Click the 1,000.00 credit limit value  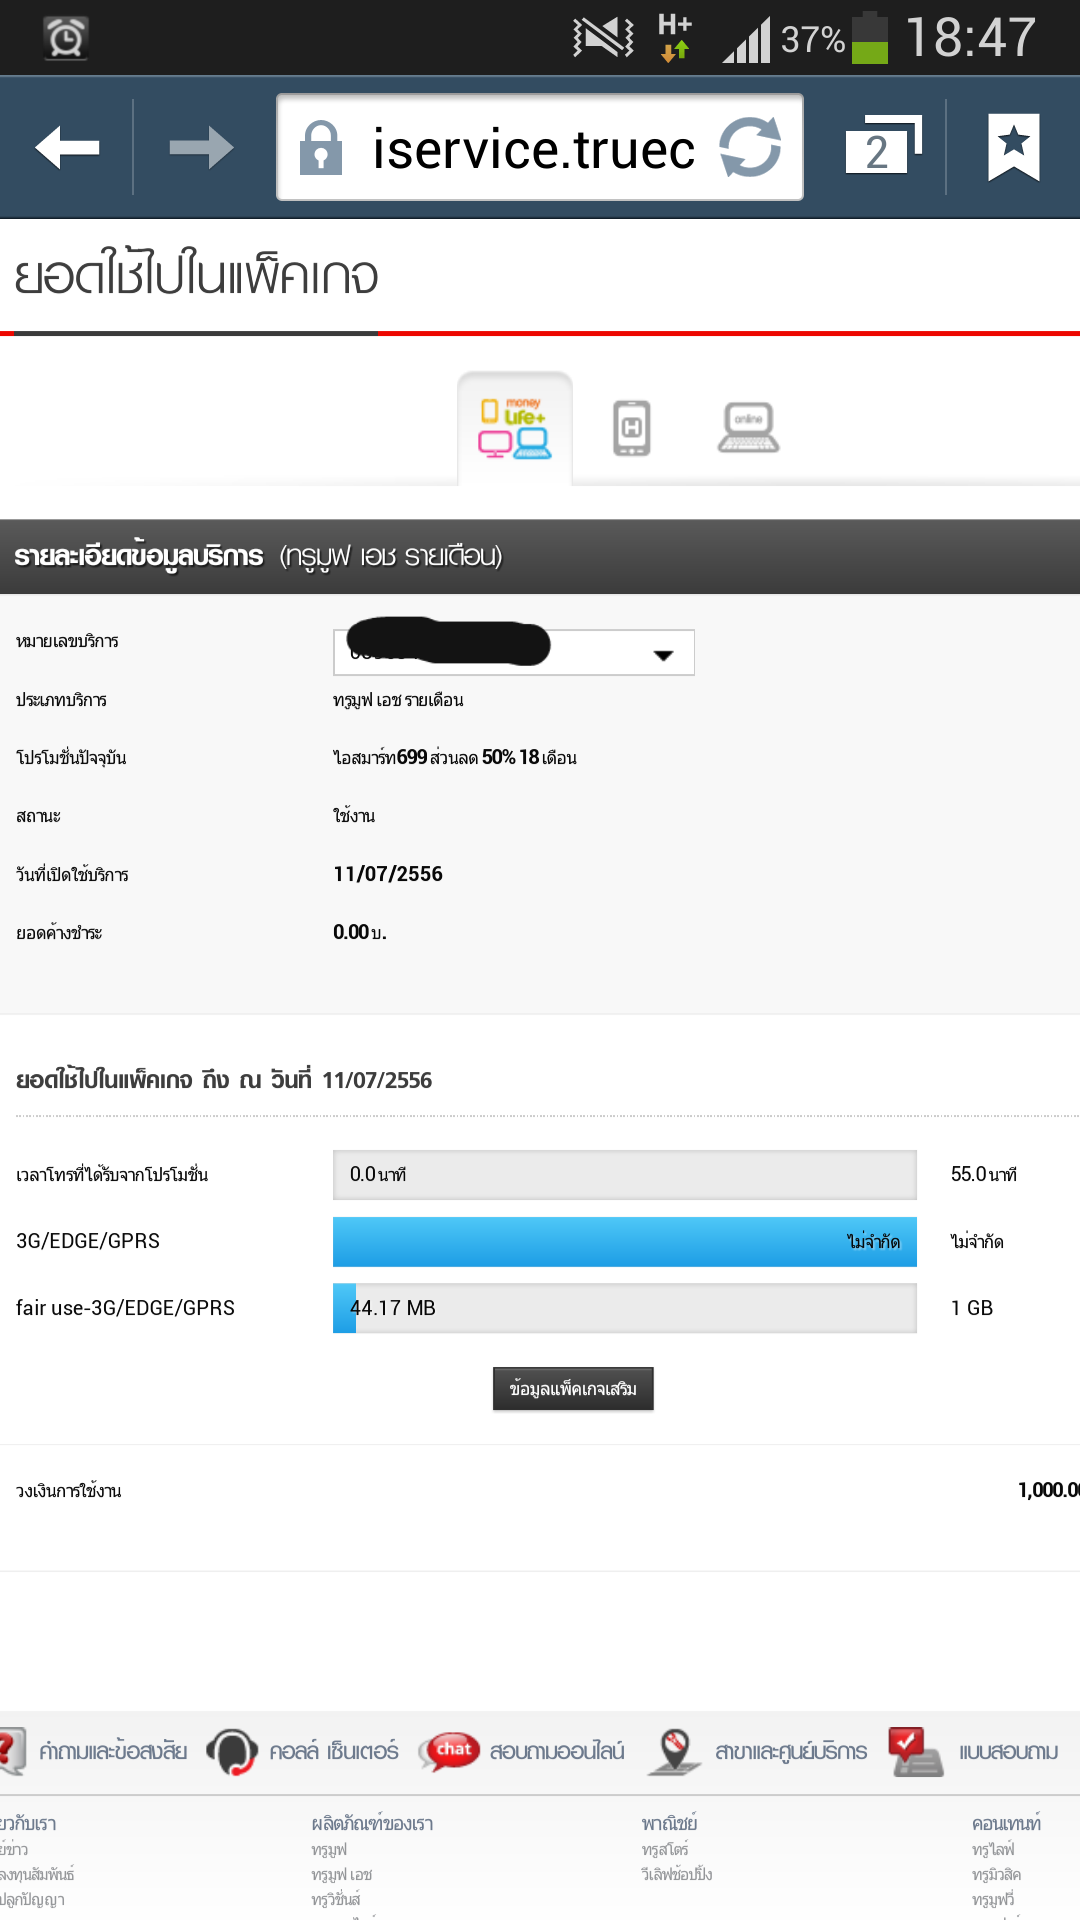tap(1049, 1490)
